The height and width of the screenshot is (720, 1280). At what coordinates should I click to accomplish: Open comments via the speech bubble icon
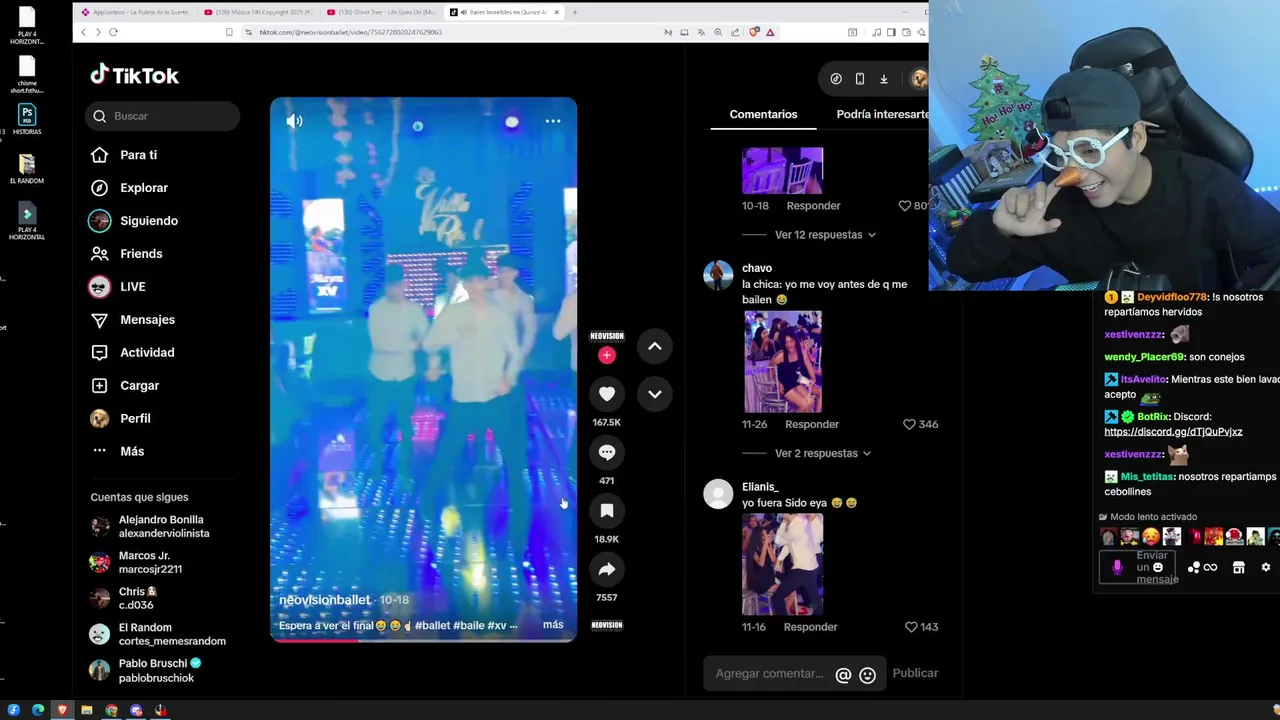click(607, 452)
